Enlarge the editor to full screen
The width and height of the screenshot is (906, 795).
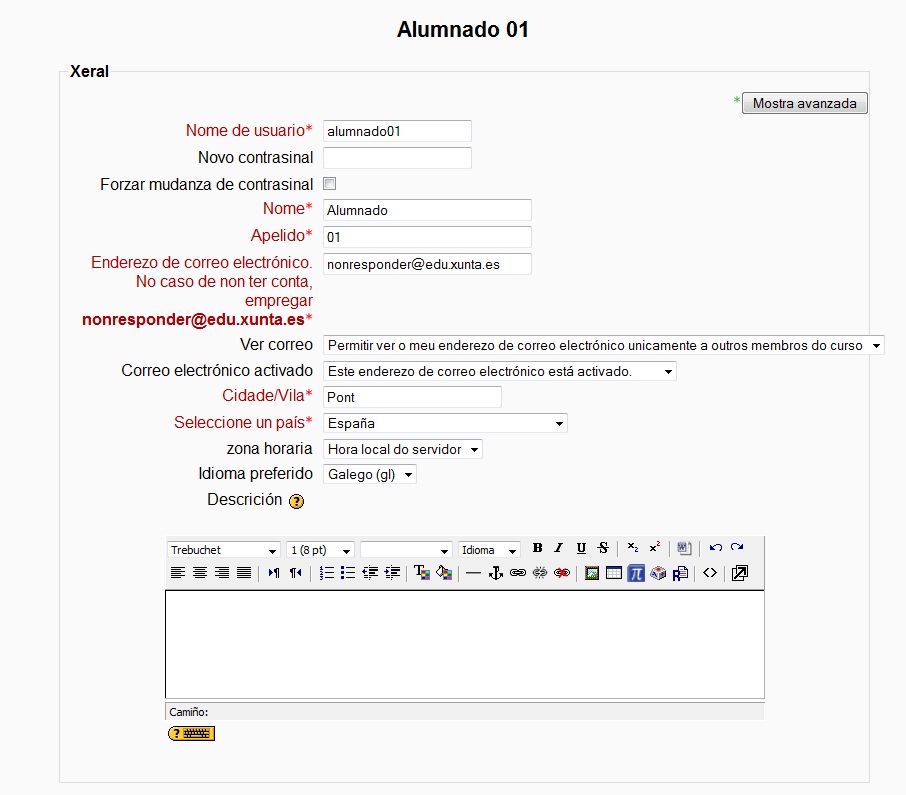pos(739,573)
